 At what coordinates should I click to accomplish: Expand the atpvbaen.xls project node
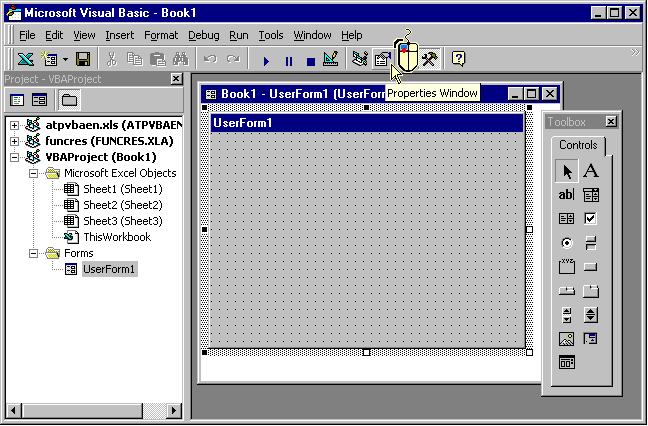[x=14, y=125]
